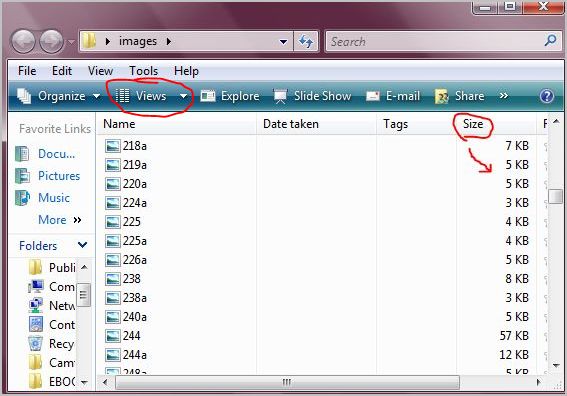
Task: Select the Cam folder in tree
Action: (52, 363)
